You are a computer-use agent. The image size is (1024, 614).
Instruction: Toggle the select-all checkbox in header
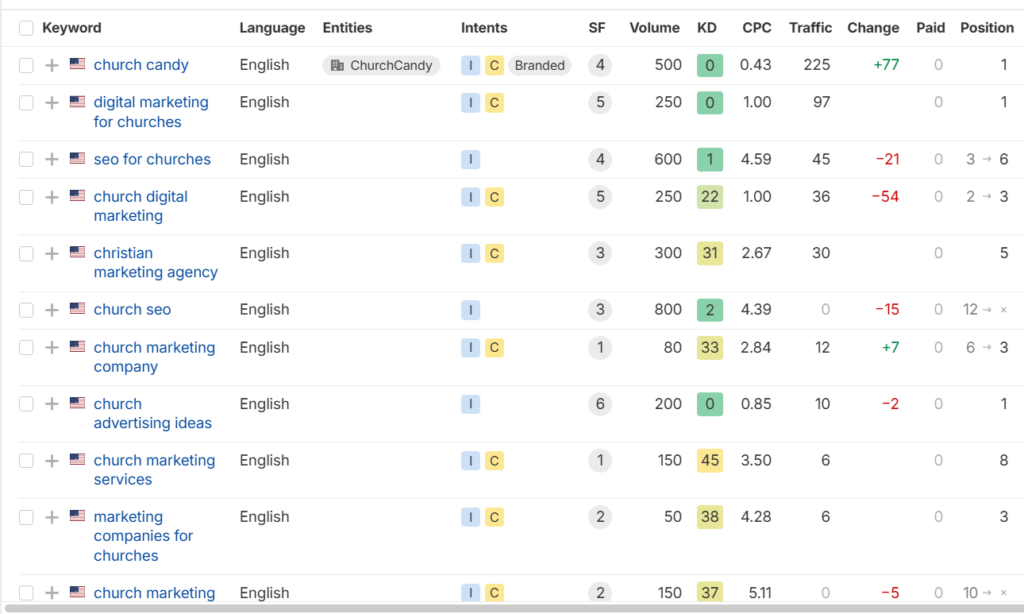point(26,28)
